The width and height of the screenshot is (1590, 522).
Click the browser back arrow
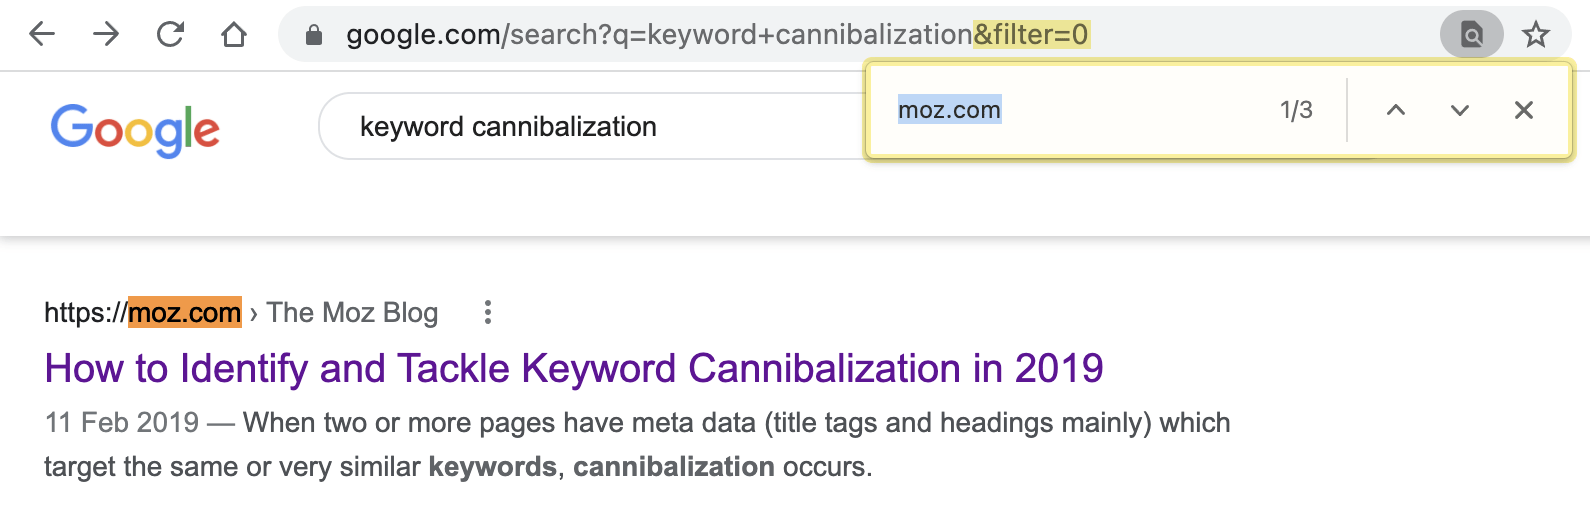(42, 35)
